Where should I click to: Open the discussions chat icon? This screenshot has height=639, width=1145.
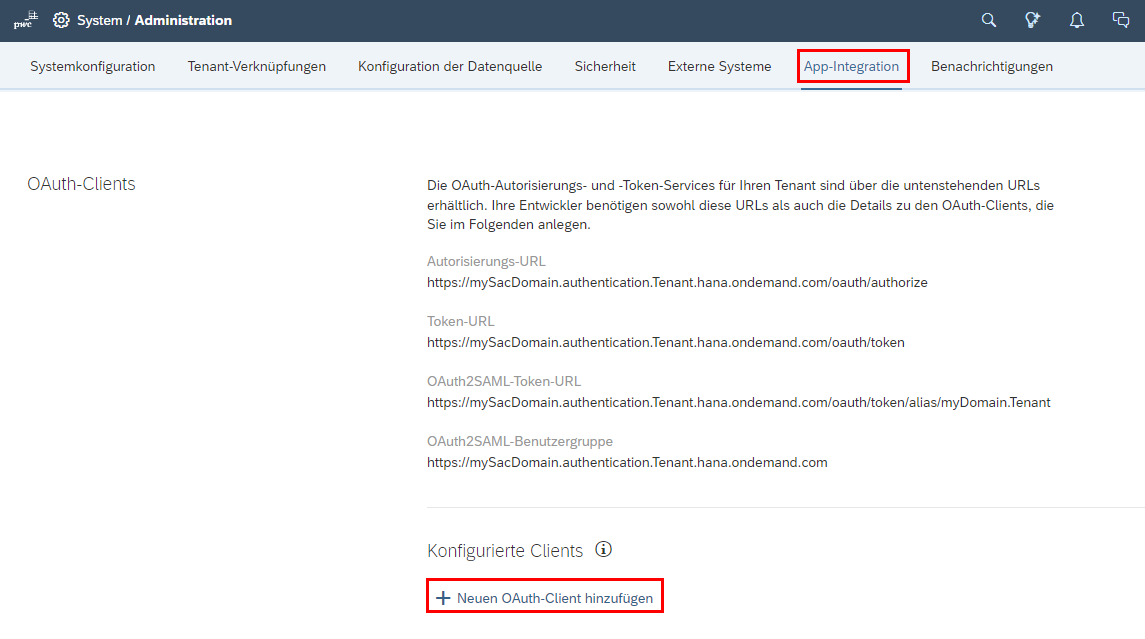tap(1121, 20)
